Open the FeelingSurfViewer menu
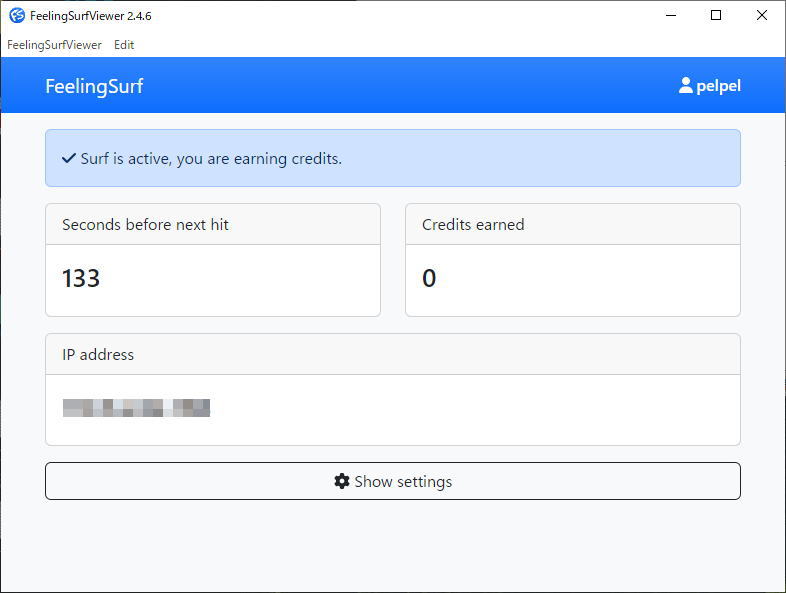 pos(54,45)
